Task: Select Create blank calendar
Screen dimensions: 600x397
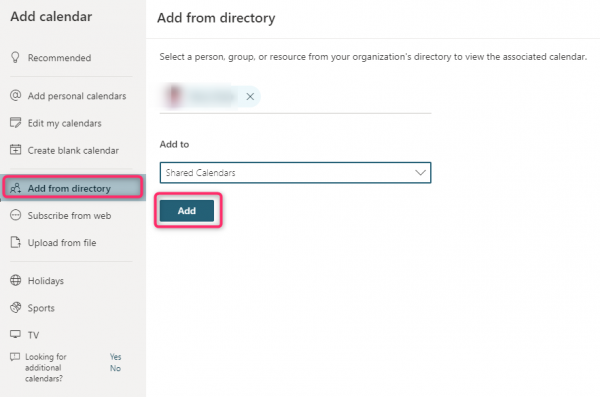Action: [73, 150]
